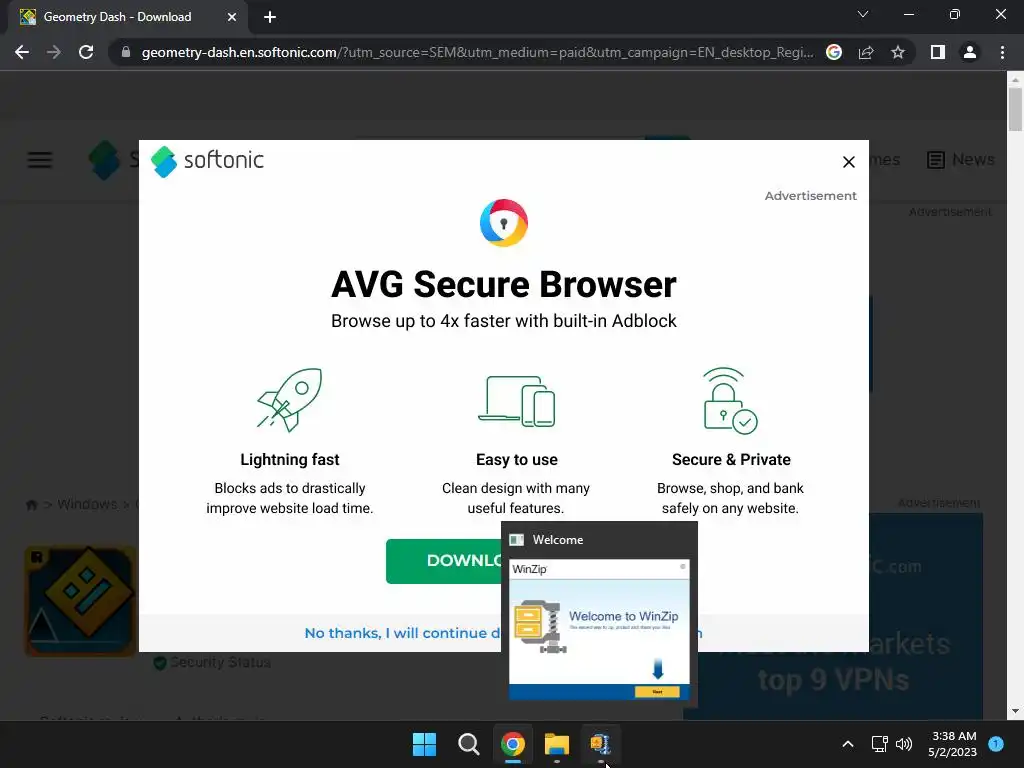The height and width of the screenshot is (768, 1024).
Task: Open the Windows Start menu
Action: coord(424,744)
